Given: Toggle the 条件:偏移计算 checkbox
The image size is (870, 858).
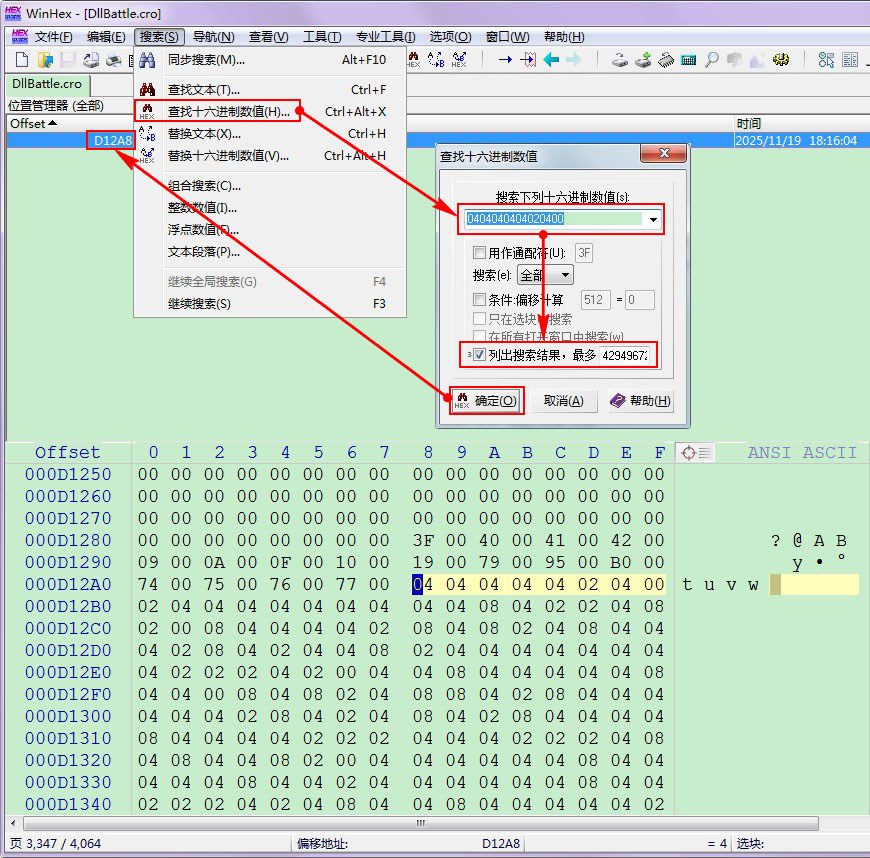Looking at the screenshot, I should 480,300.
